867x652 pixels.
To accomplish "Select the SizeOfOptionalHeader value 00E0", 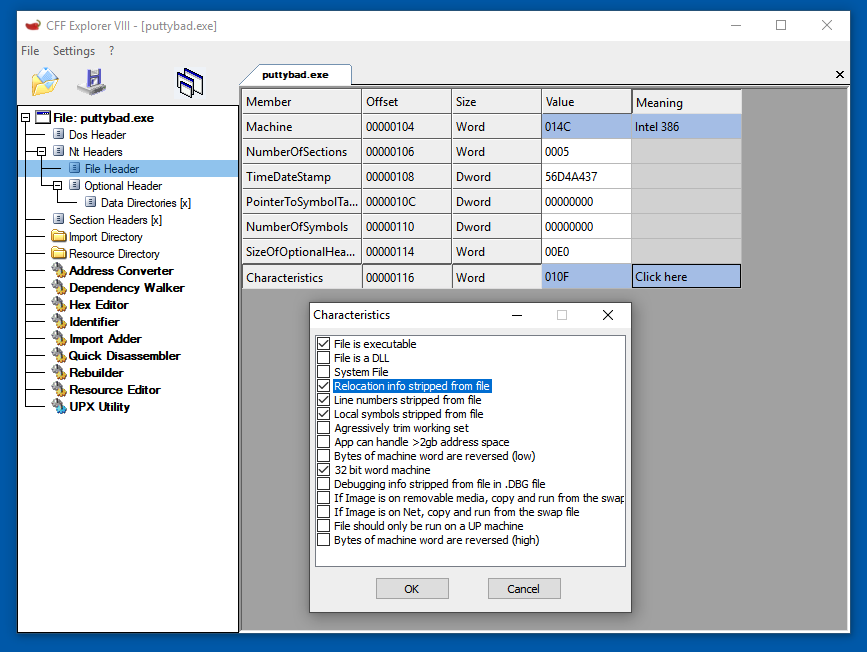I will (x=586, y=252).
